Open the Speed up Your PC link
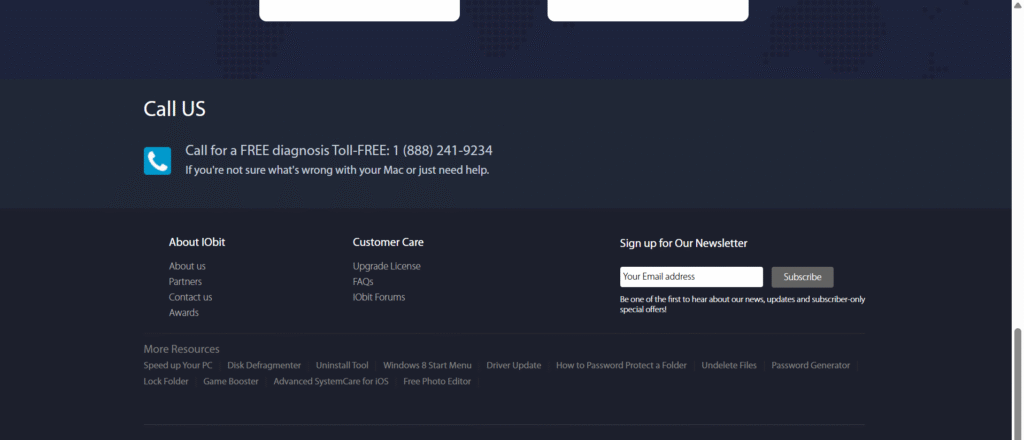This screenshot has width=1024, height=440. (x=178, y=366)
